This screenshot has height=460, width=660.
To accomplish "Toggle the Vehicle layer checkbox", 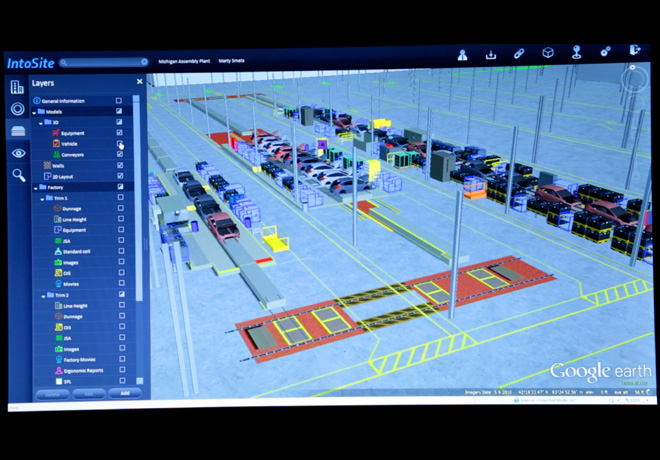I will click(x=120, y=144).
